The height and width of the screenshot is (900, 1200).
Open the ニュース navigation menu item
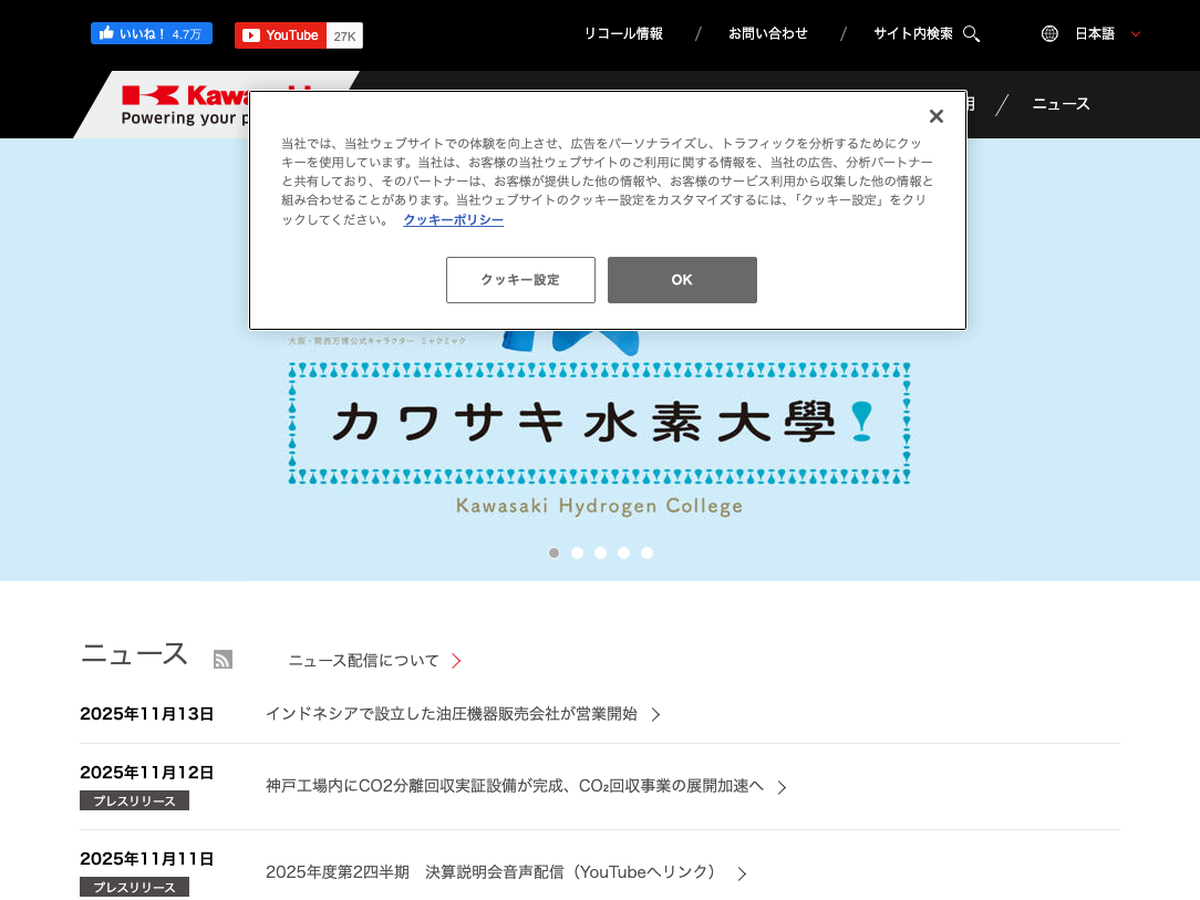coord(1060,104)
